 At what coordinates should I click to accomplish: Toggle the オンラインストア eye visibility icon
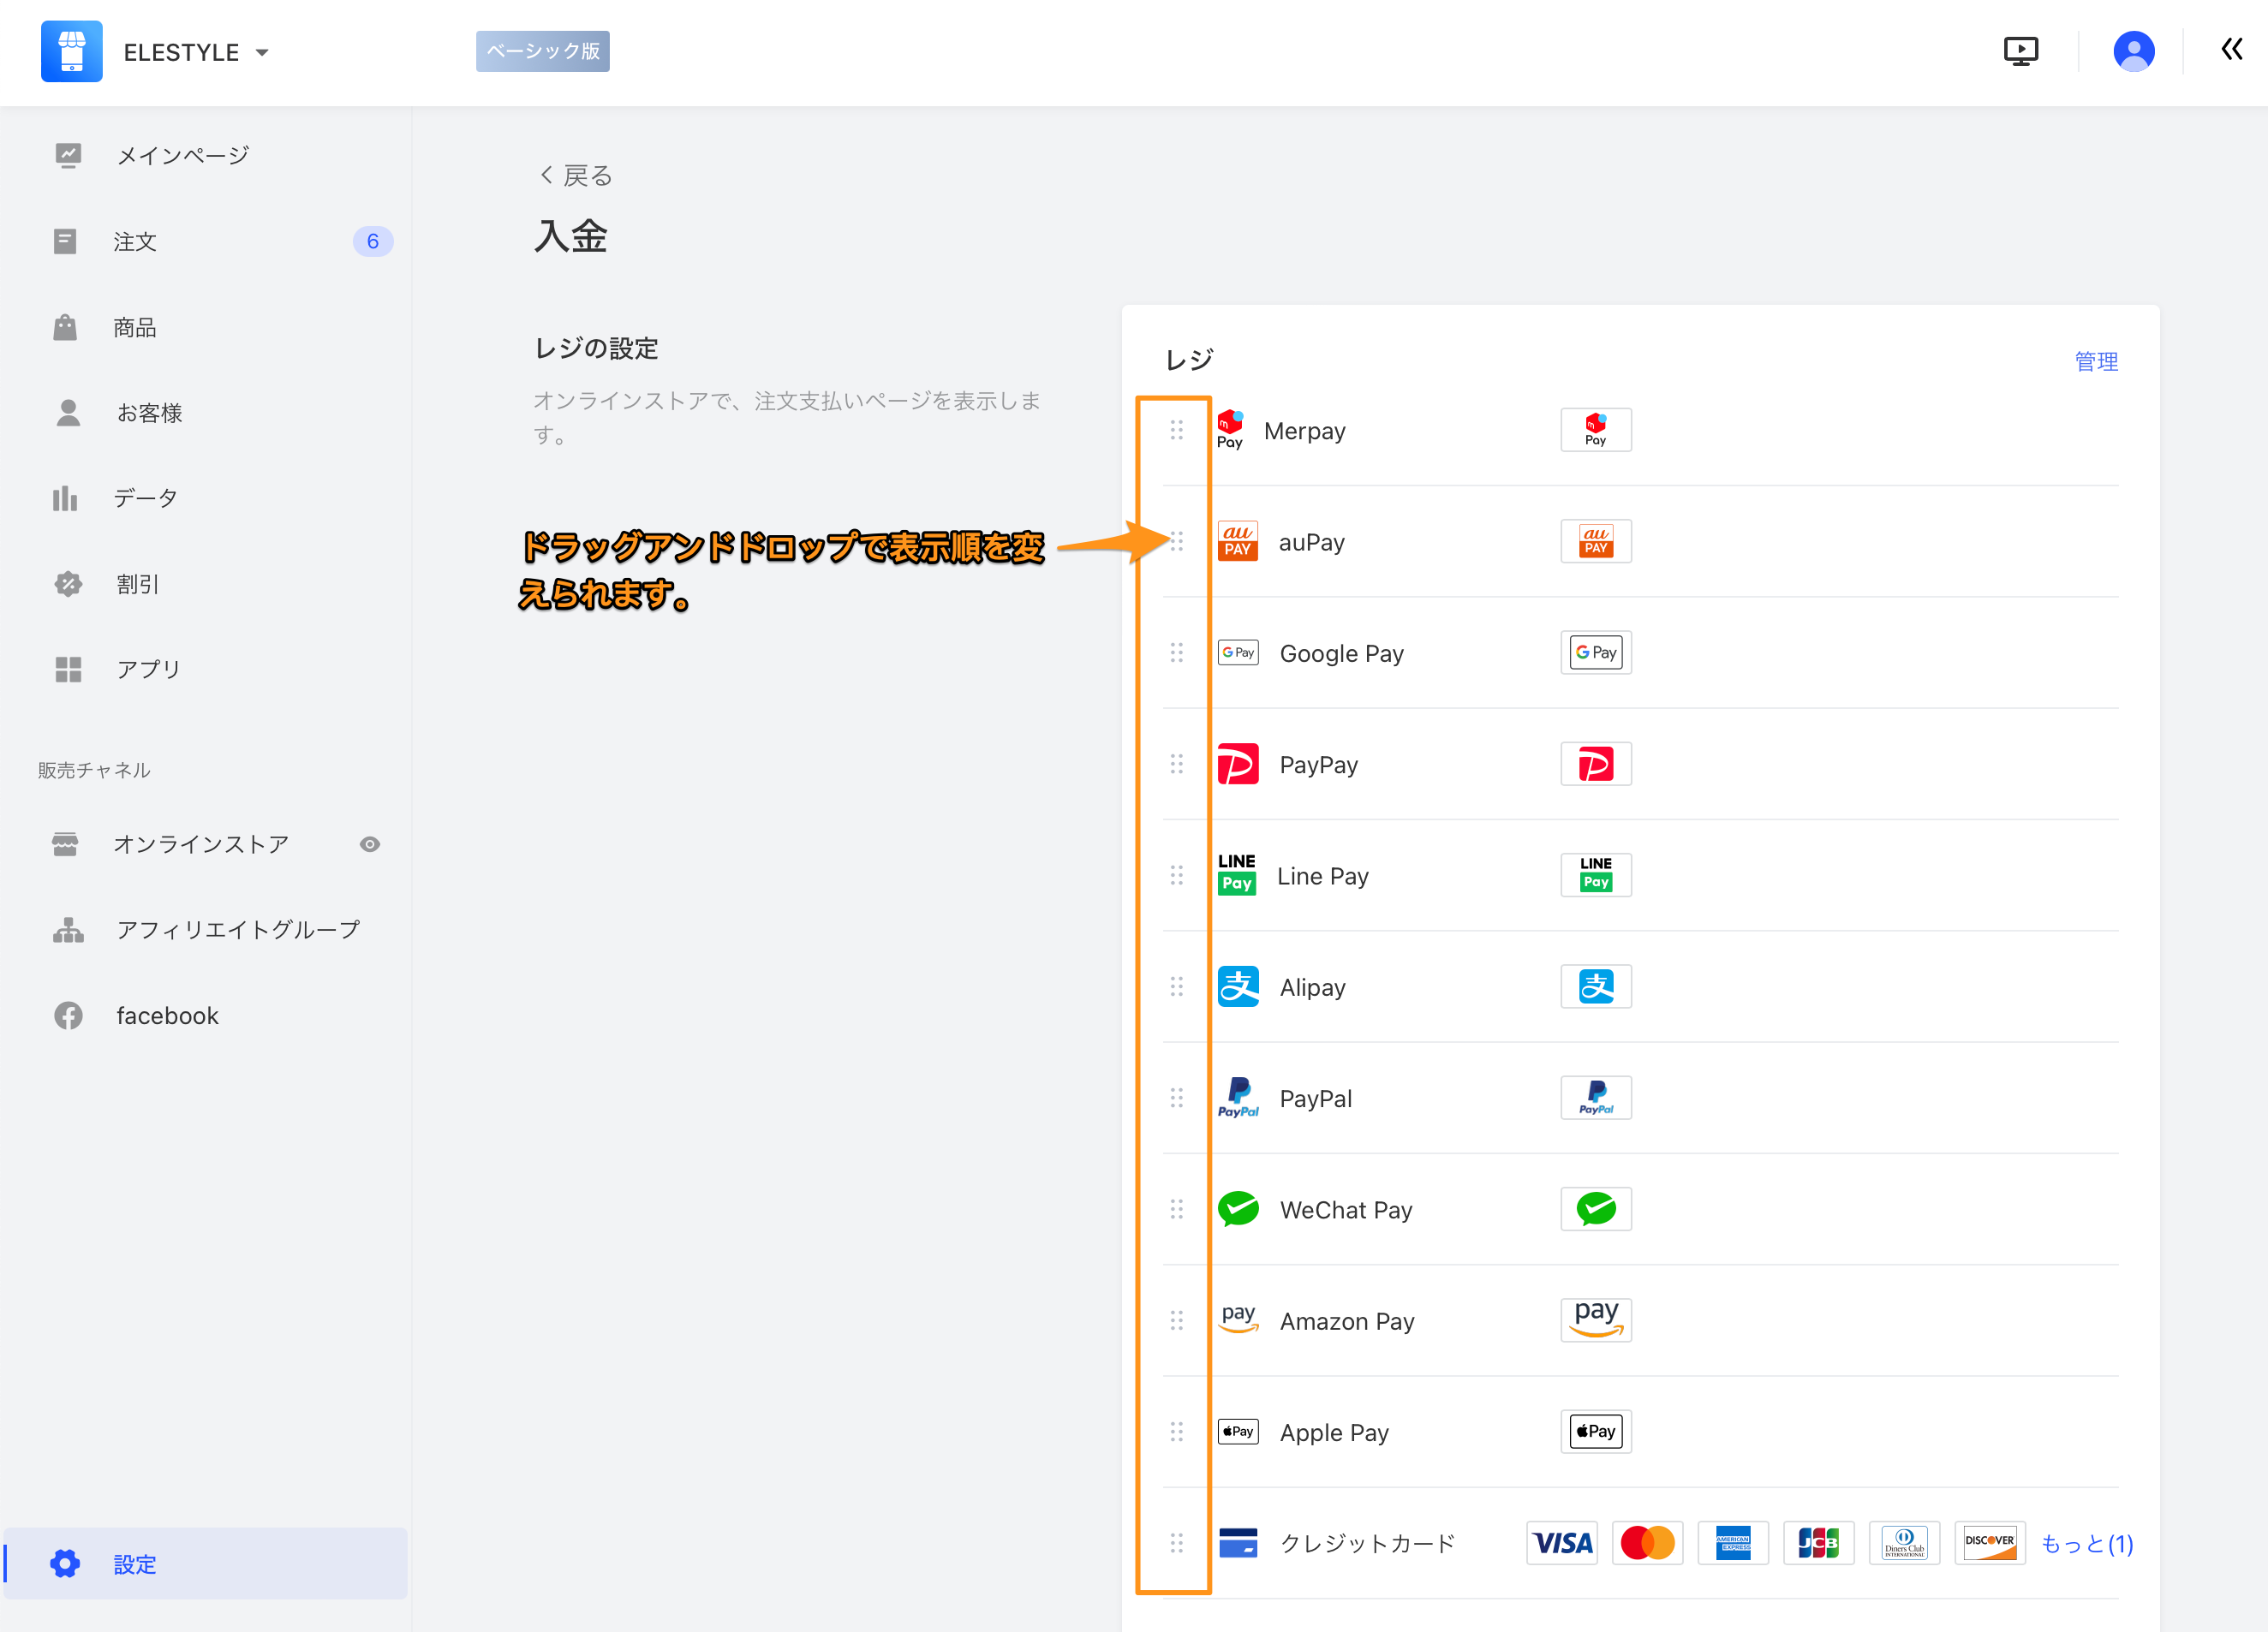pos(370,844)
